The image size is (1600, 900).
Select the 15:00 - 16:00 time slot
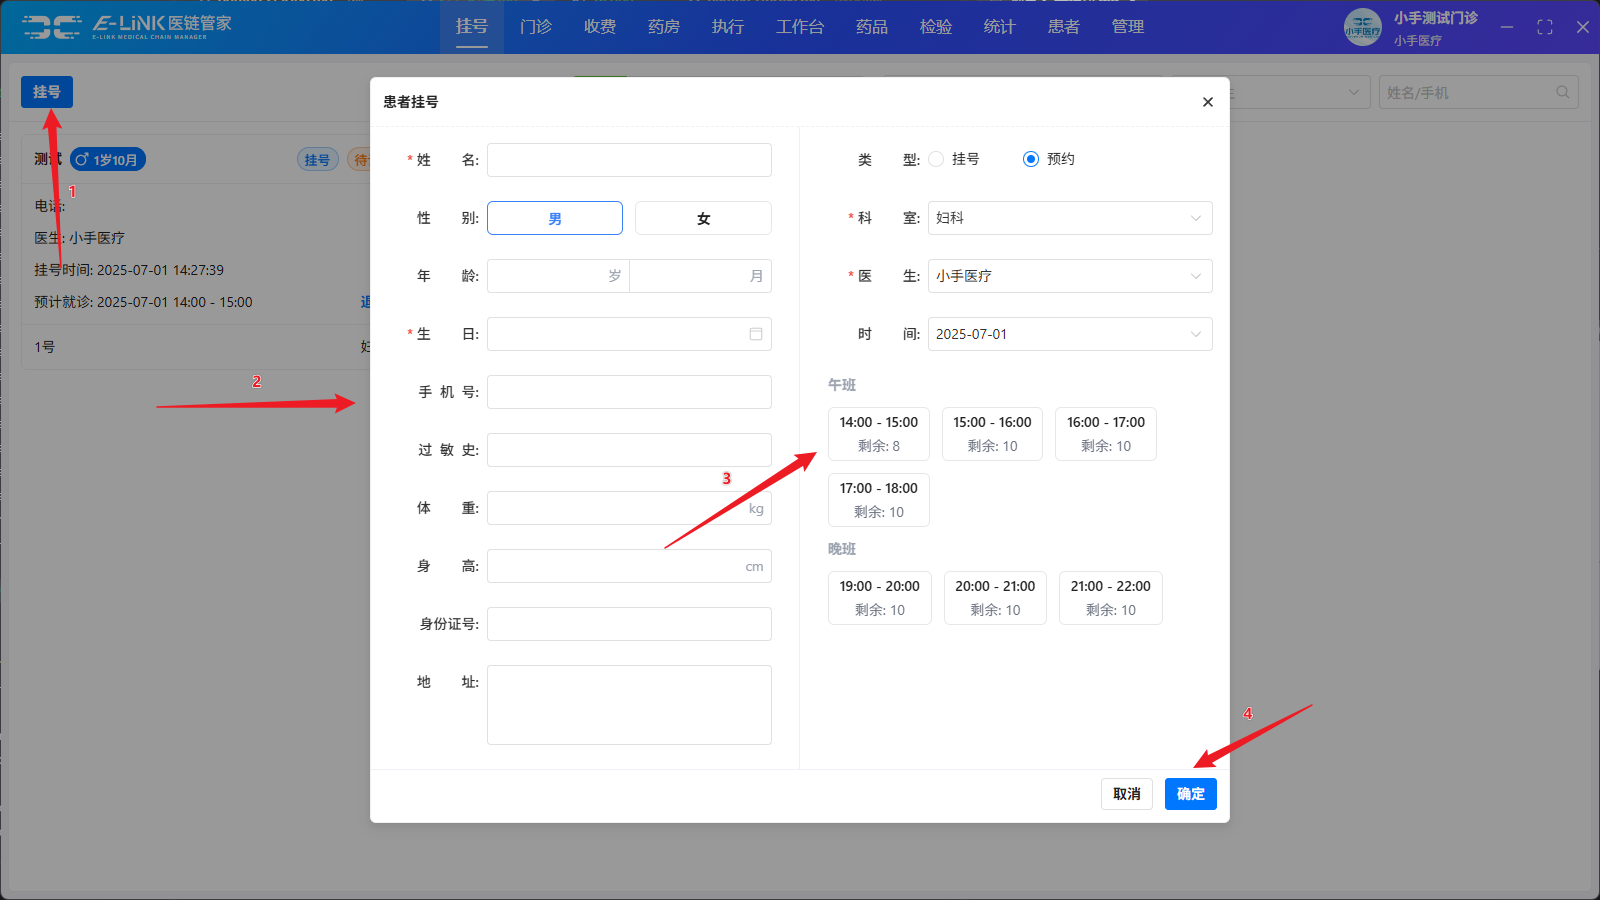[x=992, y=434]
